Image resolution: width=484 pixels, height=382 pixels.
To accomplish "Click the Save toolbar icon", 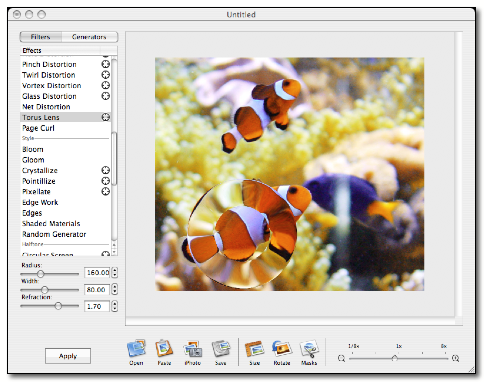I will click(221, 349).
